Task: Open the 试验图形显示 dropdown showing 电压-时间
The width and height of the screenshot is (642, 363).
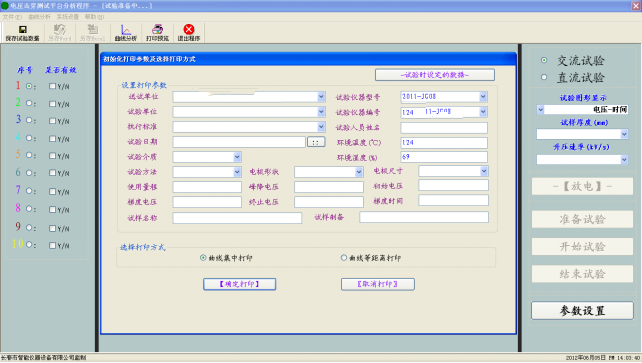Action: pos(540,109)
